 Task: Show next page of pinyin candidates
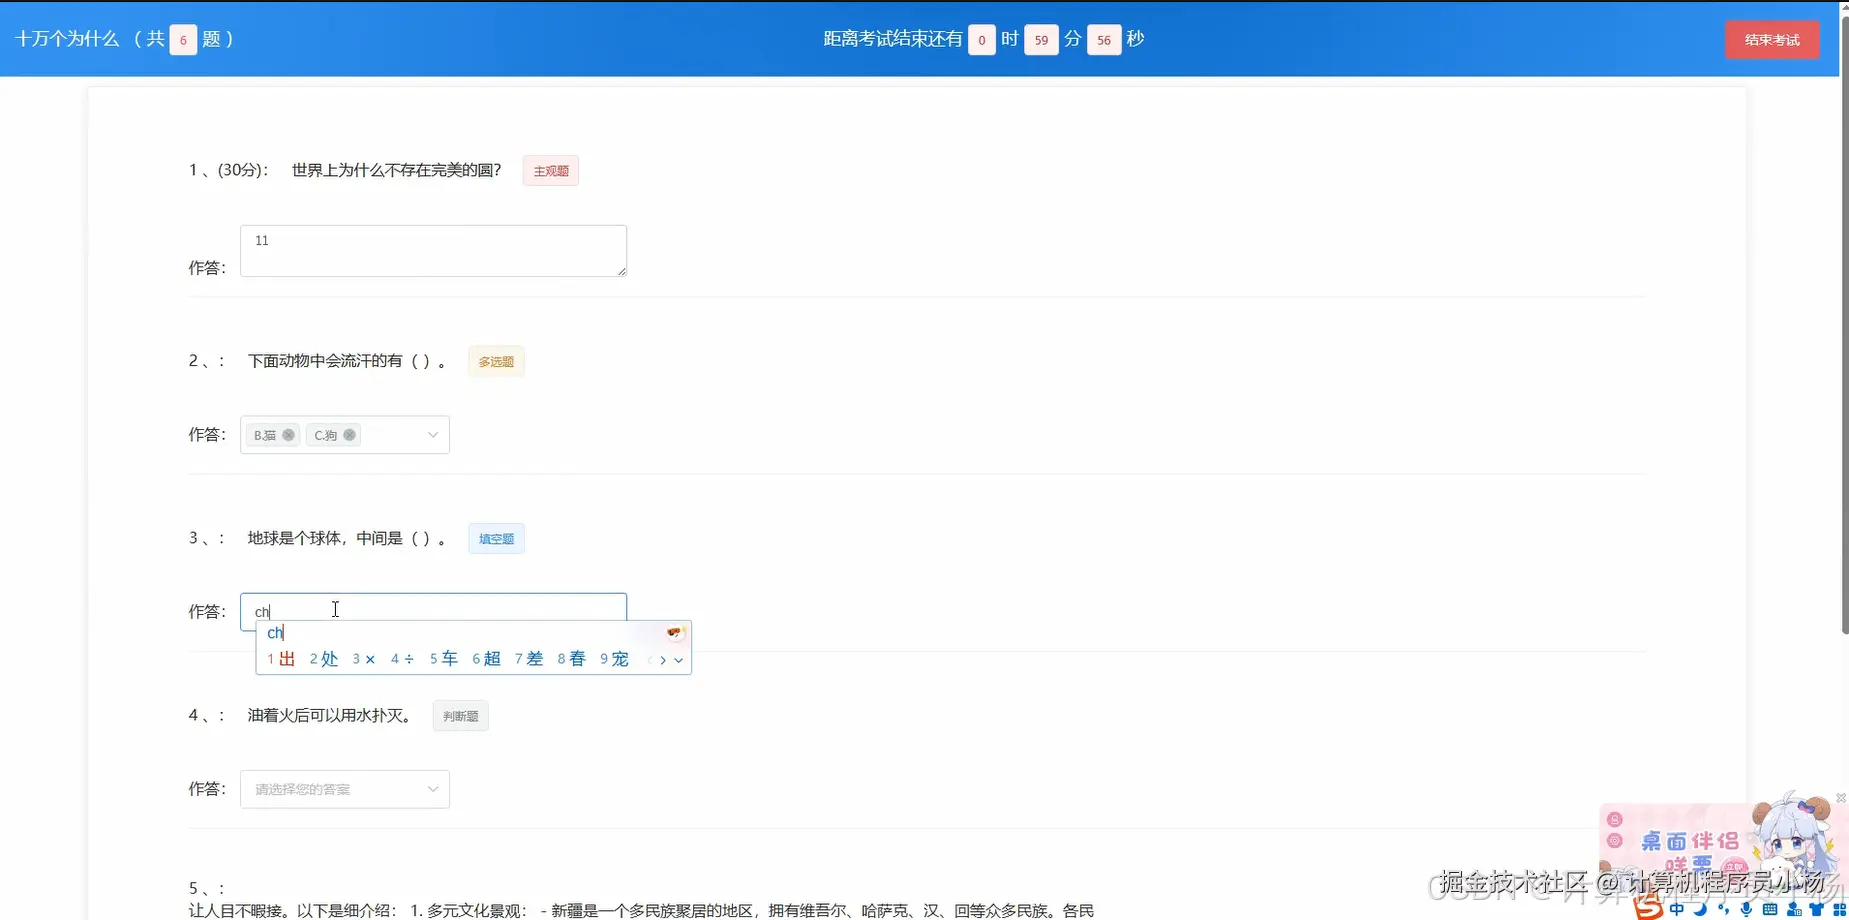pos(665,660)
